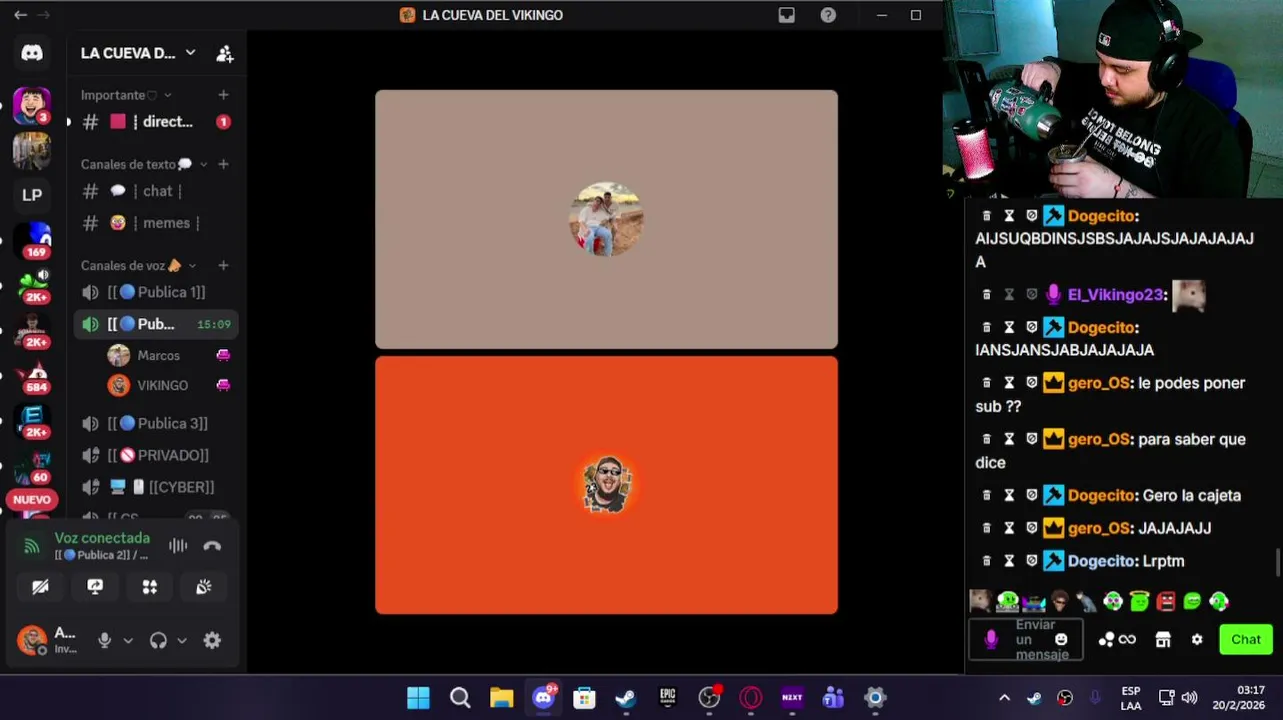Timeout gero_OS JAJAJAJJ message hourglass
Image resolution: width=1283 pixels, height=720 pixels.
click(1009, 528)
